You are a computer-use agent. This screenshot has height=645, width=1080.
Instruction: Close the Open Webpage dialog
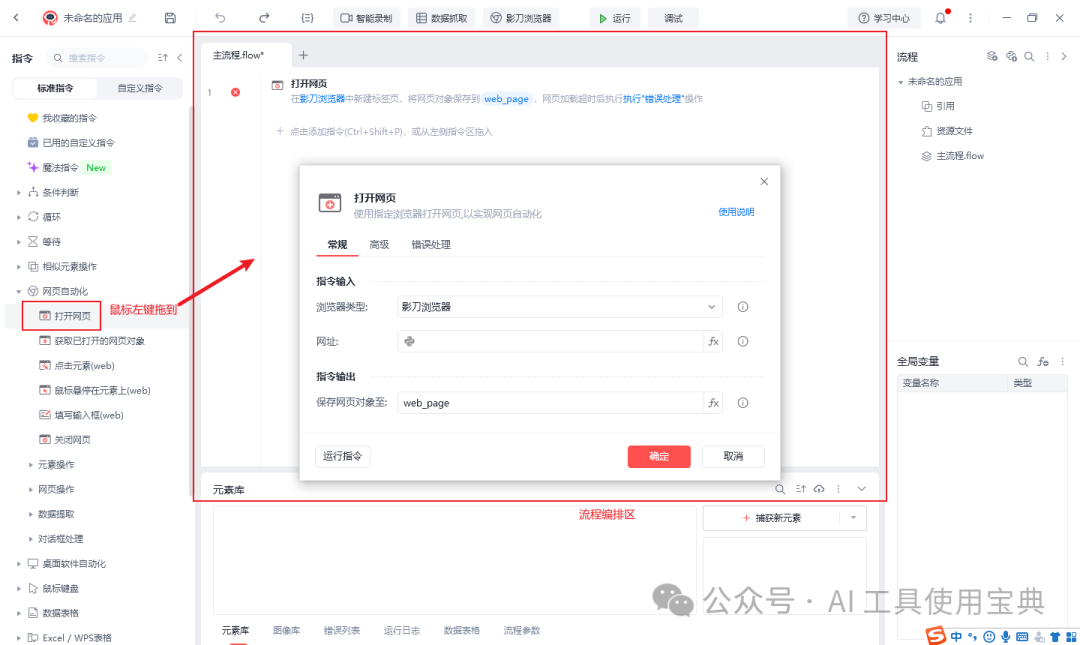764,181
